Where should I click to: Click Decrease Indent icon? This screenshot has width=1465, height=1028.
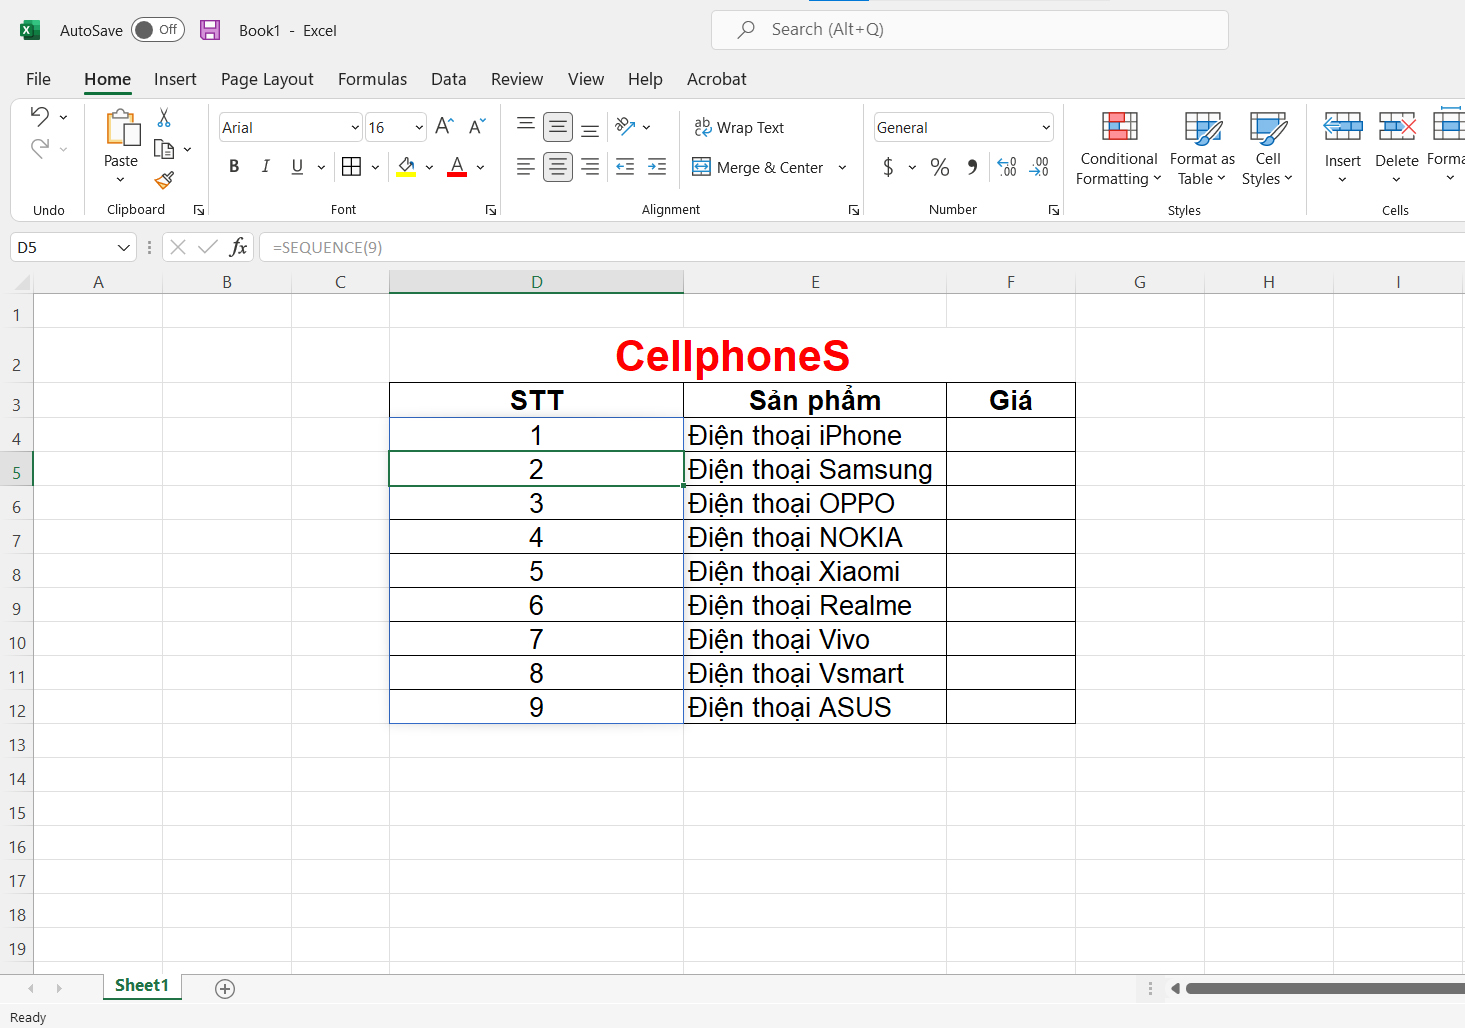[x=625, y=167]
